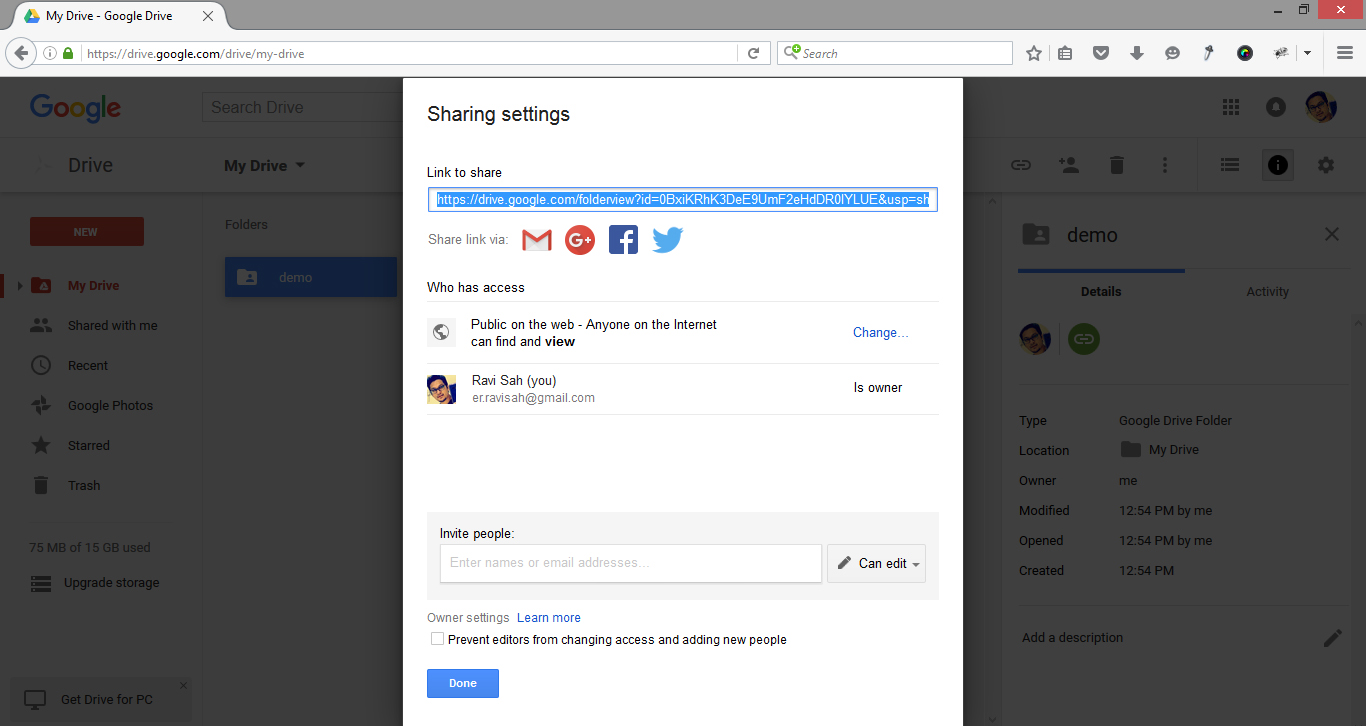Click the Invite people email field
The width and height of the screenshot is (1366, 726).
click(x=630, y=563)
